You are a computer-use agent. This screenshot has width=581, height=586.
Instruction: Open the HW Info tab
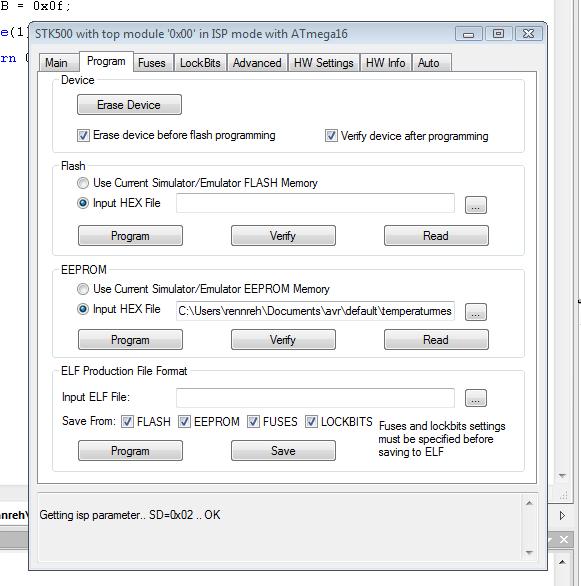[386, 62]
